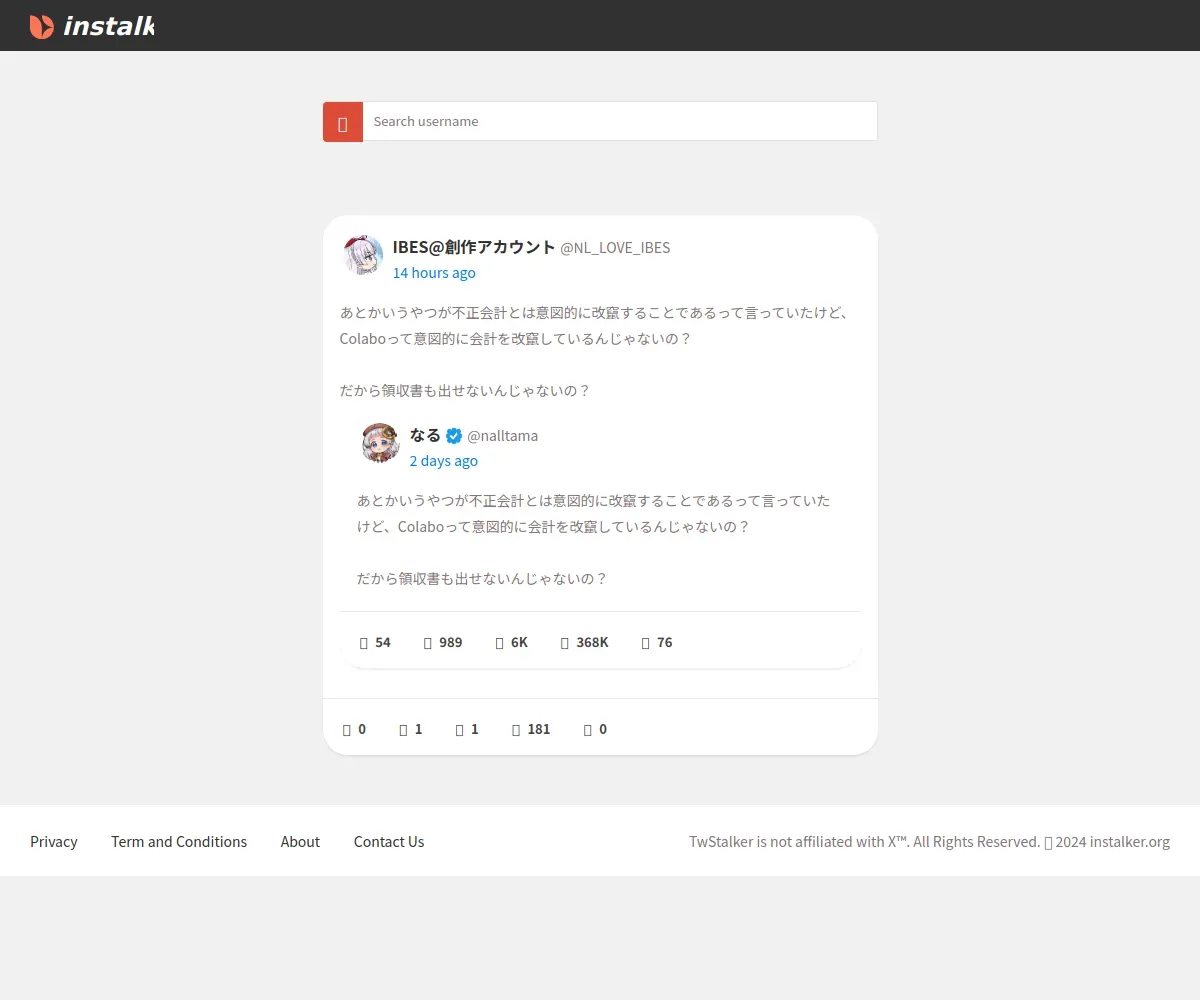The width and height of the screenshot is (1200, 1000).
Task: Open @nalltama handle
Action: [503, 436]
